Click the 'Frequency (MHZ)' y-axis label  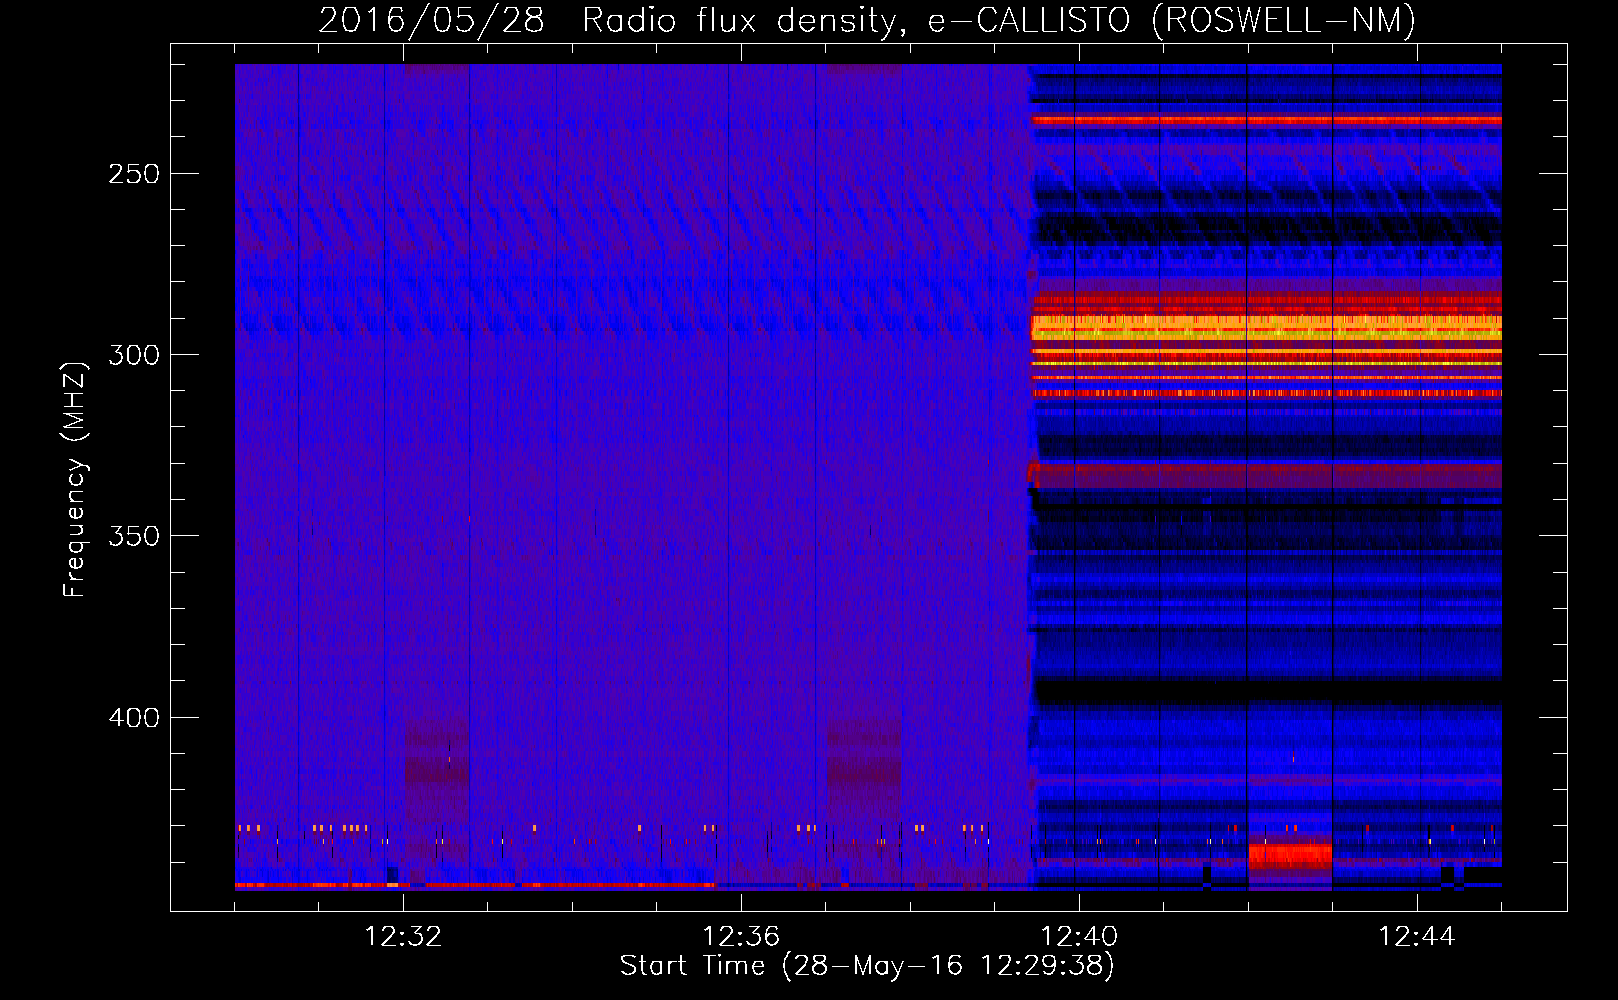[75, 479]
